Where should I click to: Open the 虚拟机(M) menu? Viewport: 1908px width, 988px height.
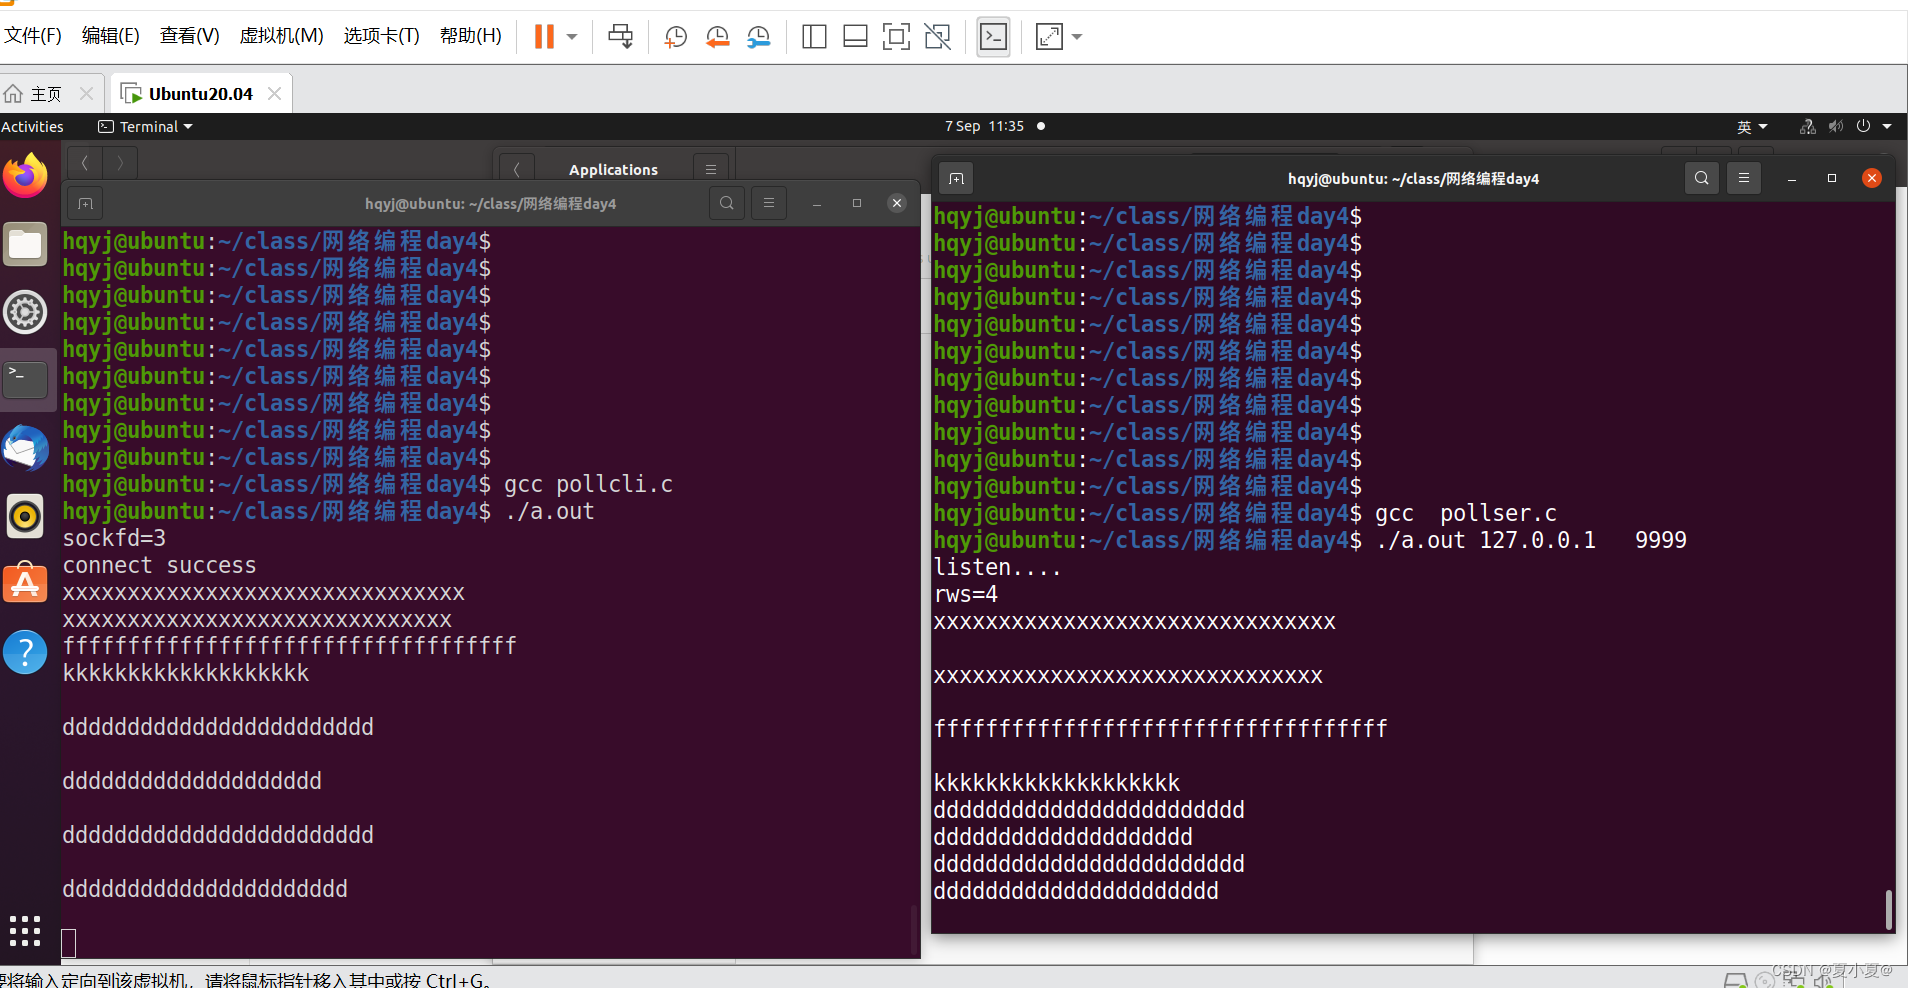(x=281, y=36)
